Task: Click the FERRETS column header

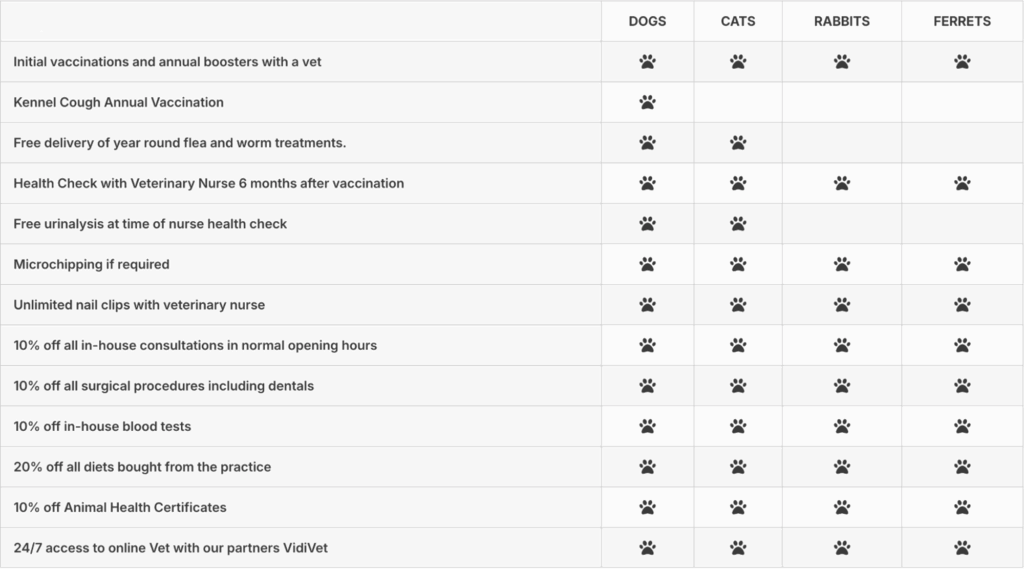Action: pyautogui.click(x=962, y=21)
